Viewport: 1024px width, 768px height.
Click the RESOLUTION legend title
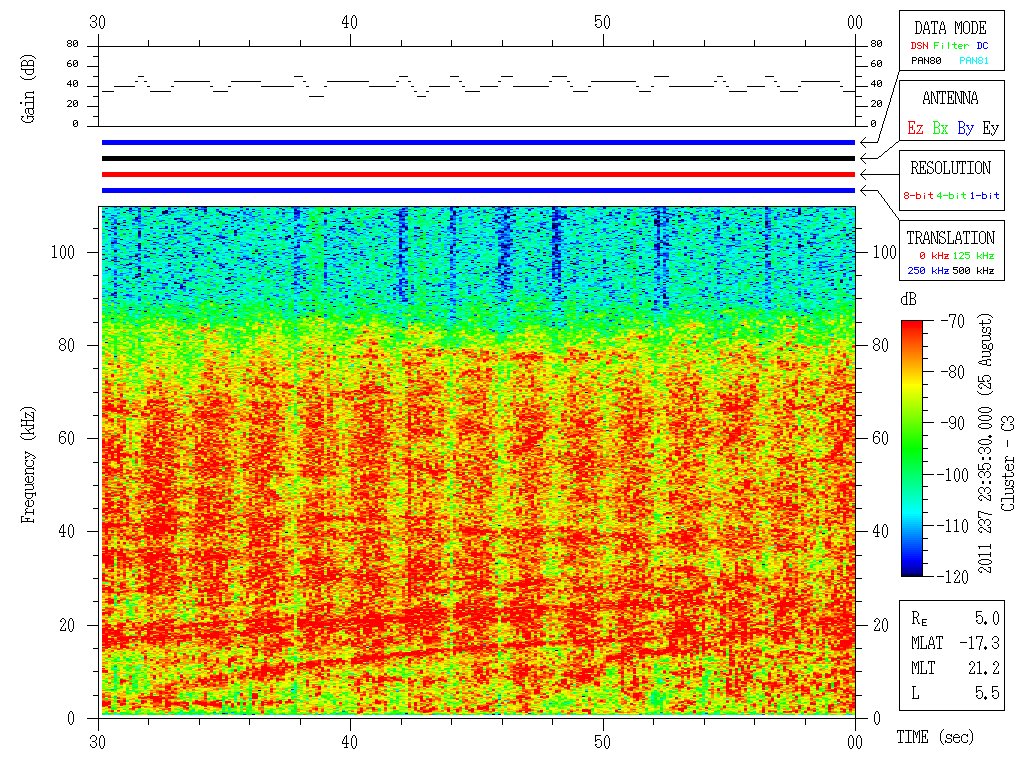click(x=950, y=168)
